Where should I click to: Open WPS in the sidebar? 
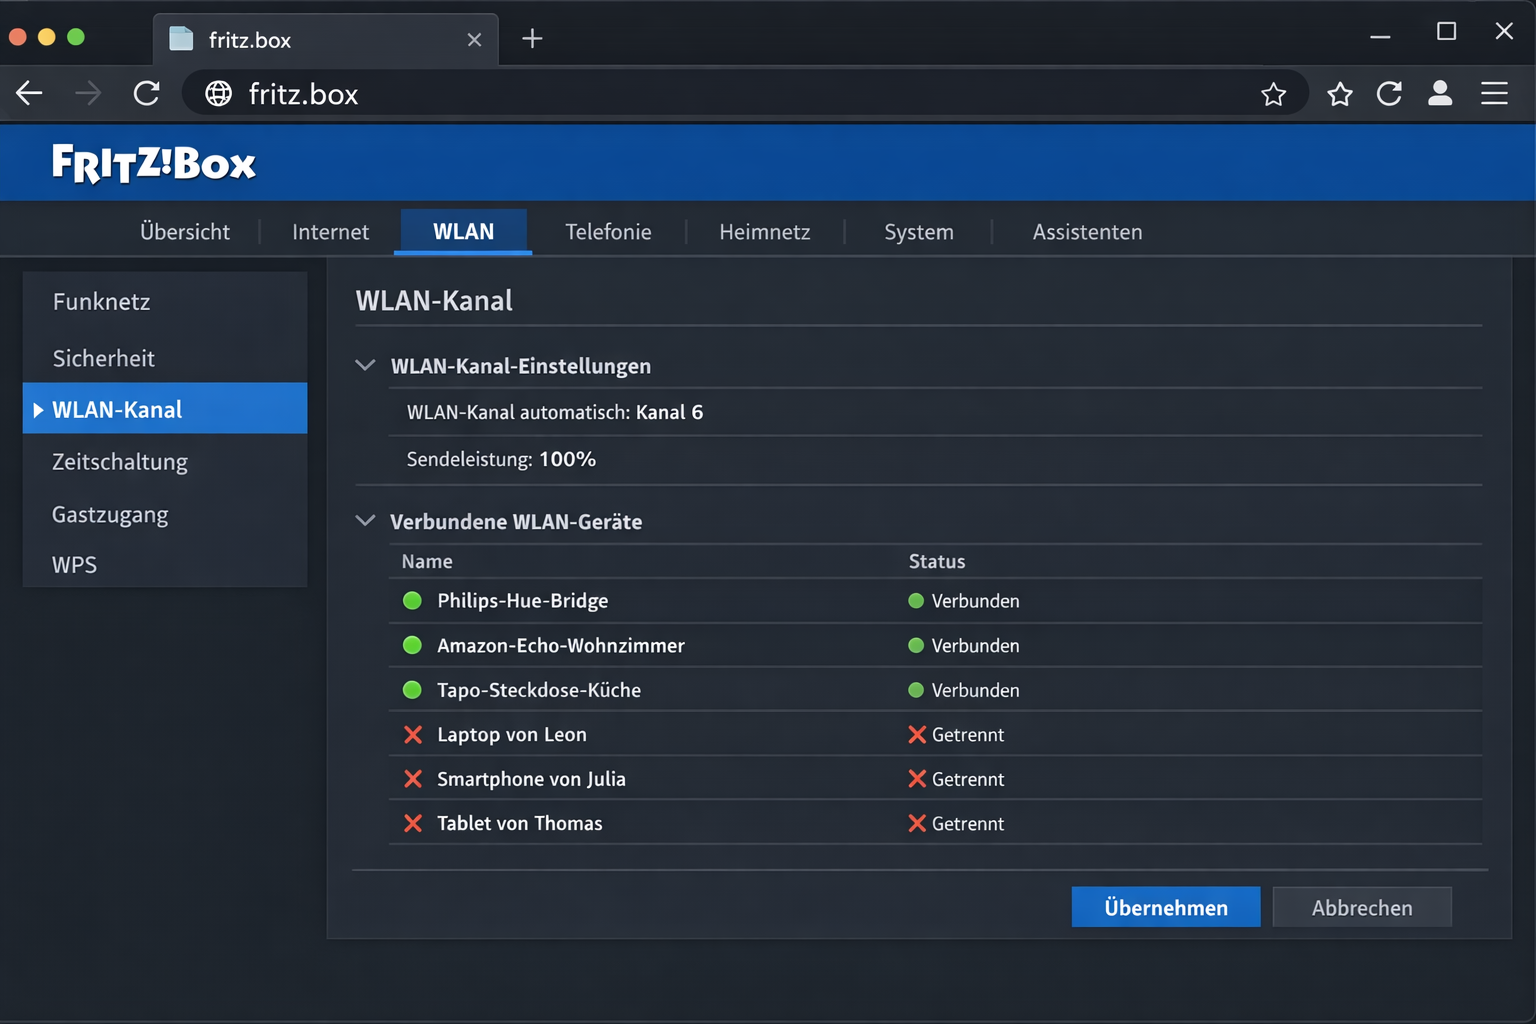[165, 565]
